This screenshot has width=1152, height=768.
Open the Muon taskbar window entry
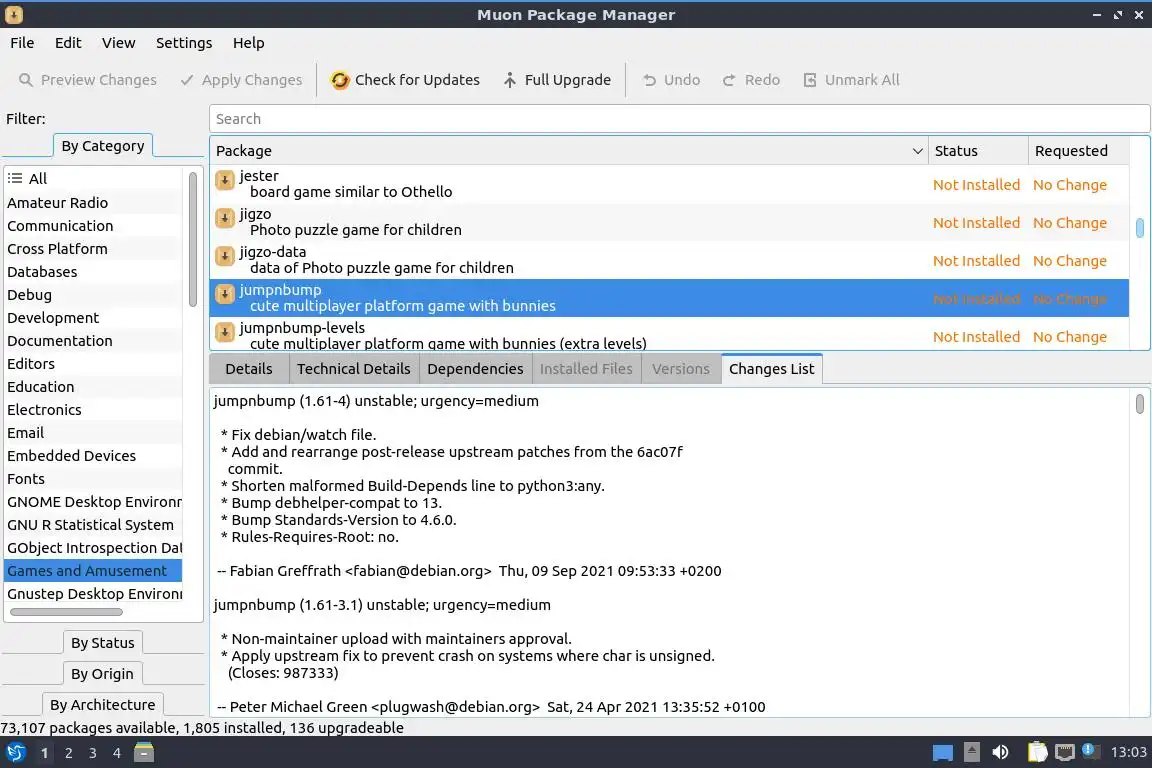(144, 753)
